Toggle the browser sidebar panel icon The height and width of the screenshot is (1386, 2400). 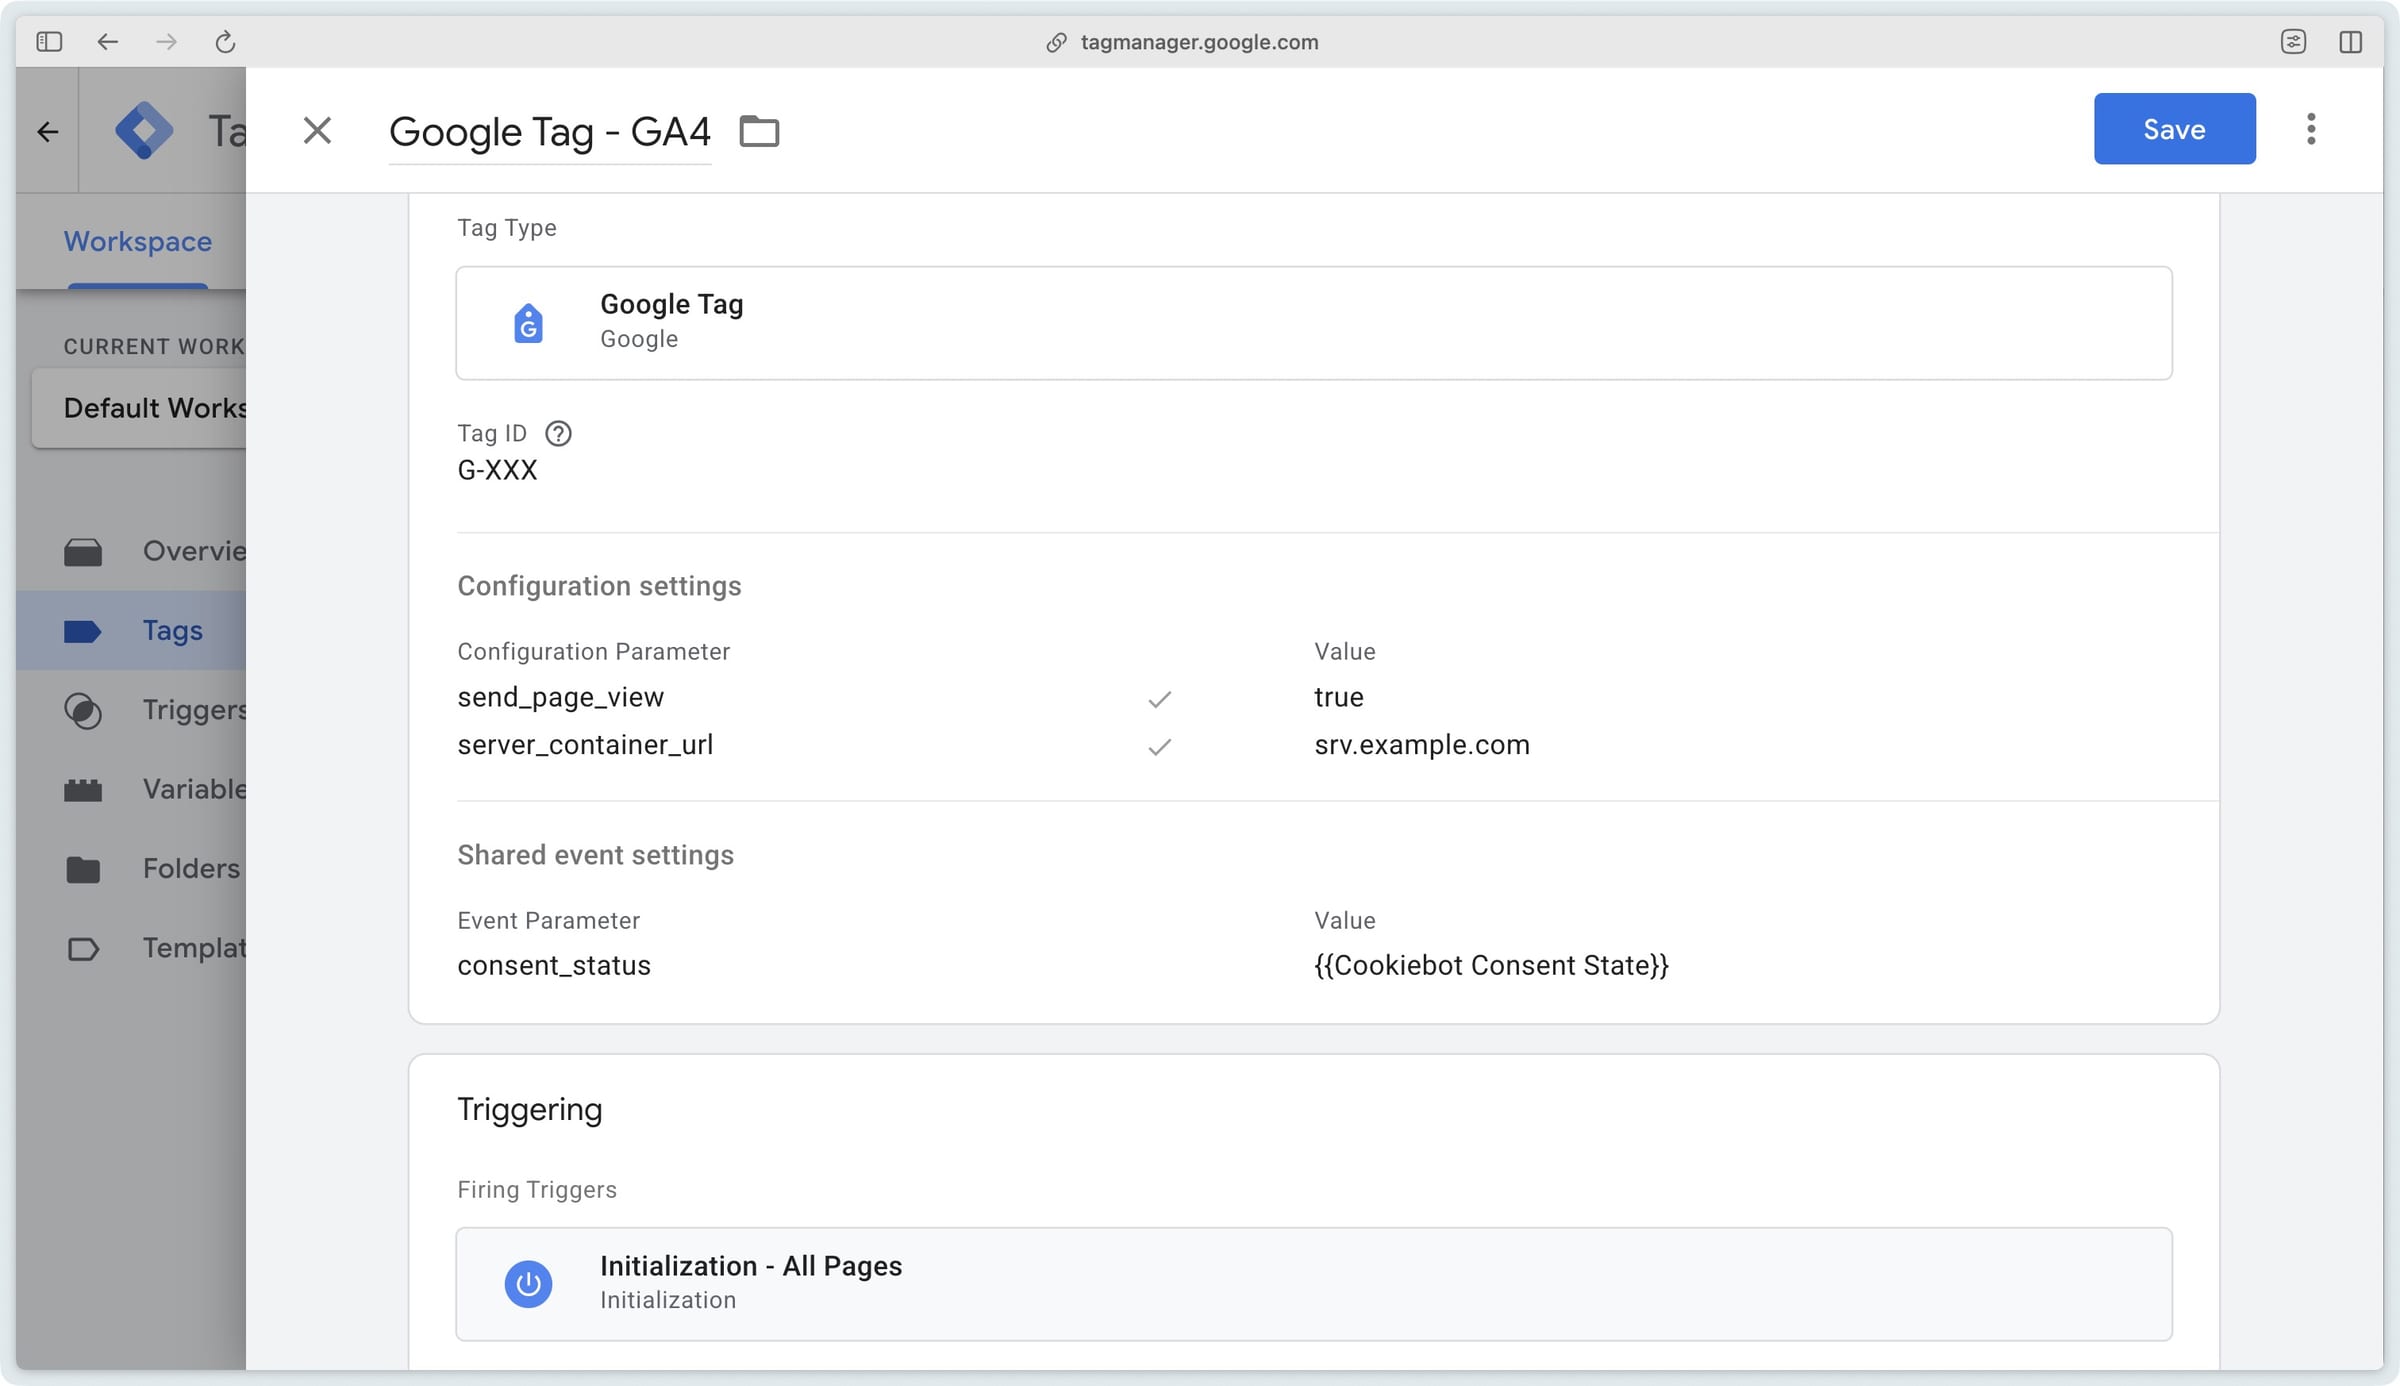tap(49, 41)
